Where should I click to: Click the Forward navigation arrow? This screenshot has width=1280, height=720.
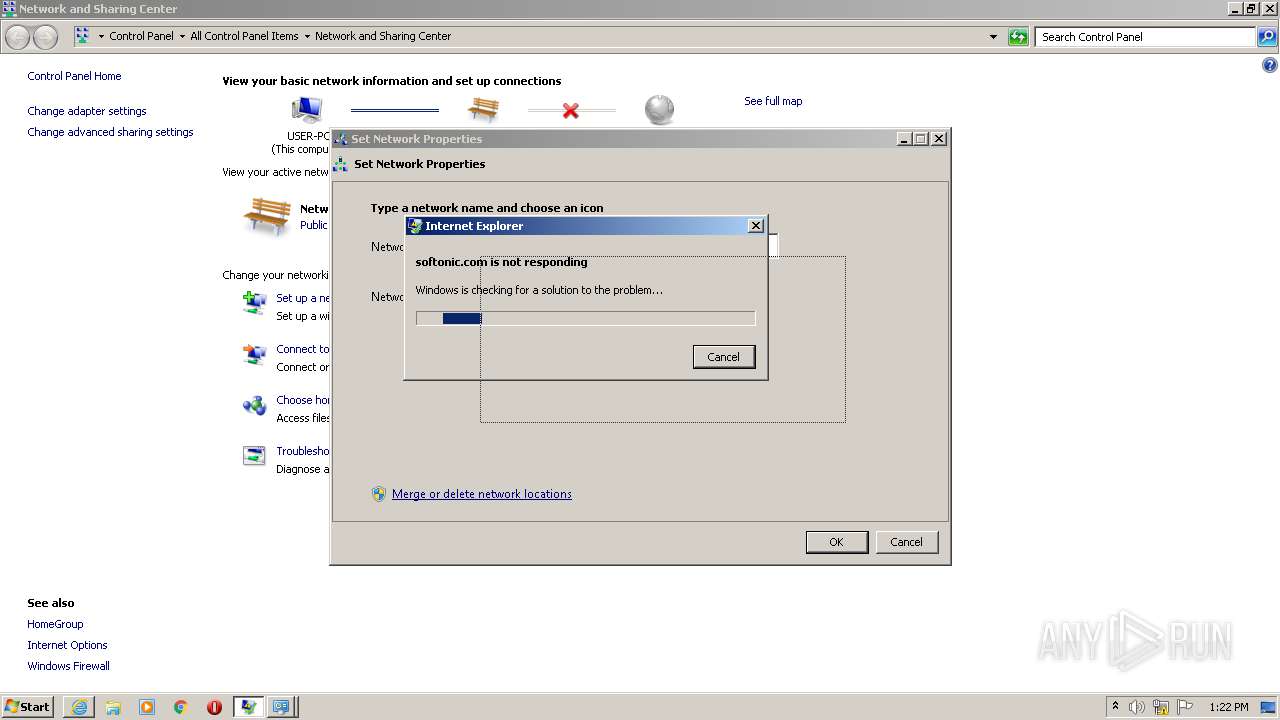[45, 37]
